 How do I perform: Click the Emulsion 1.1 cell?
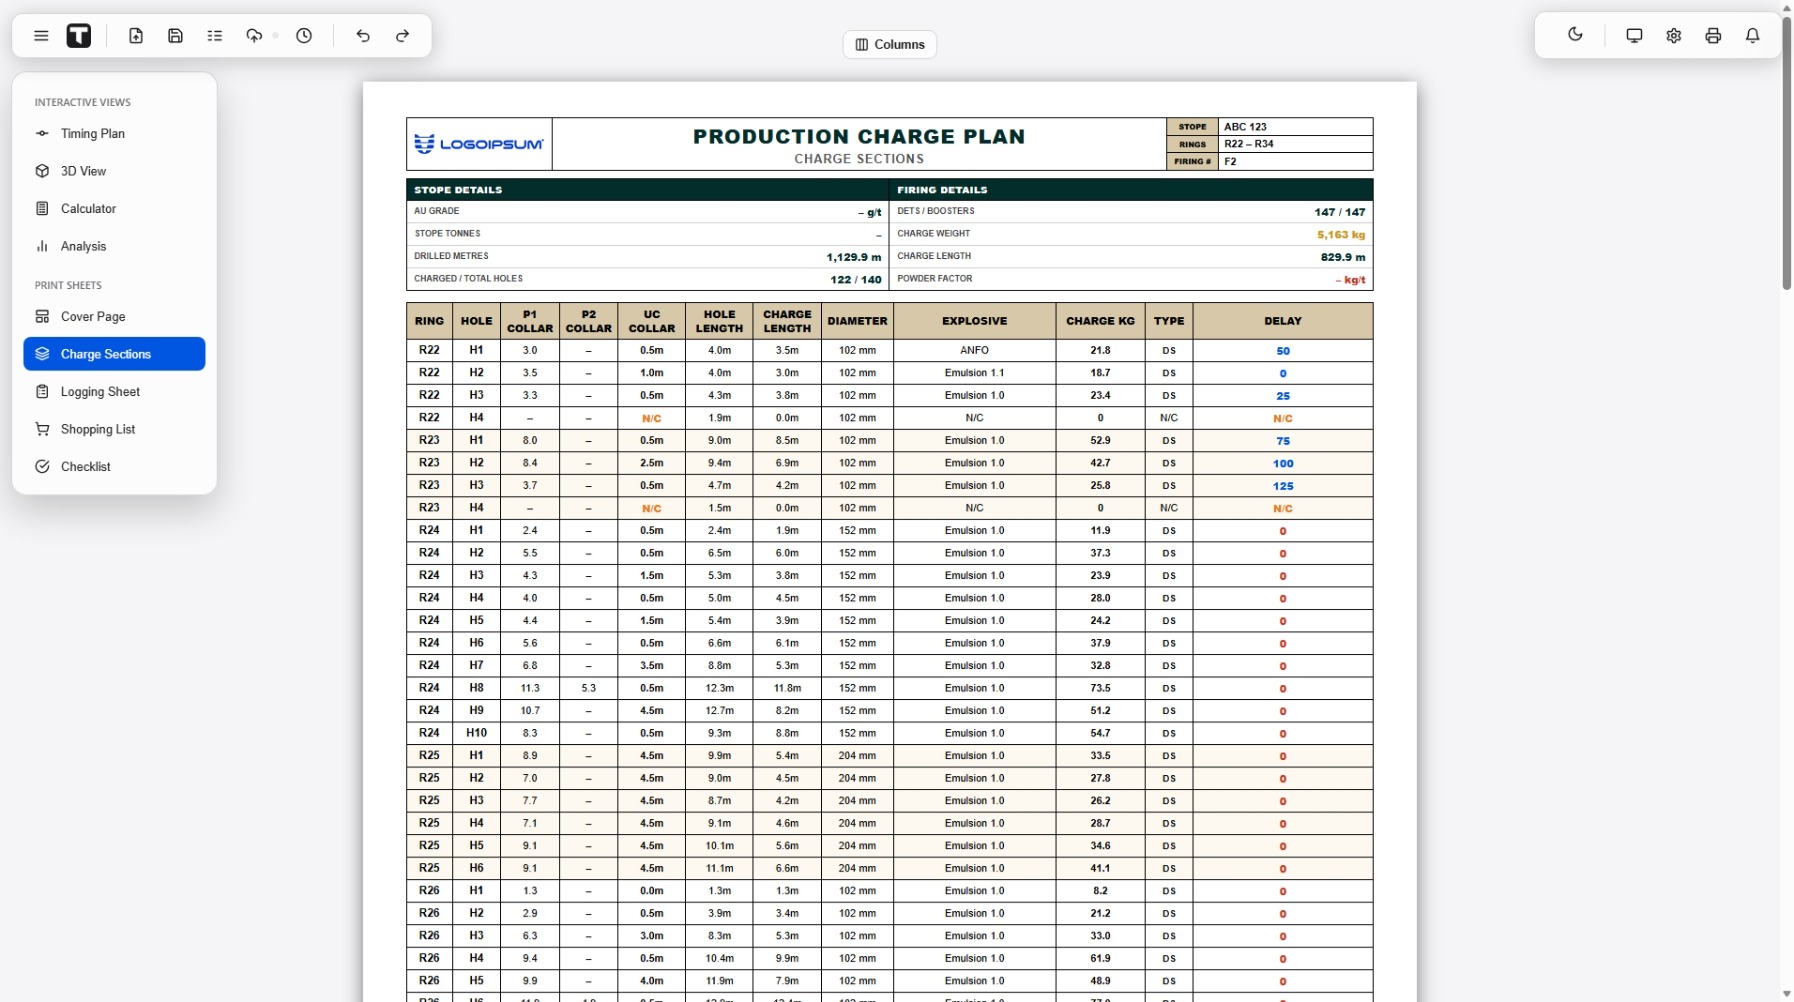[974, 373]
